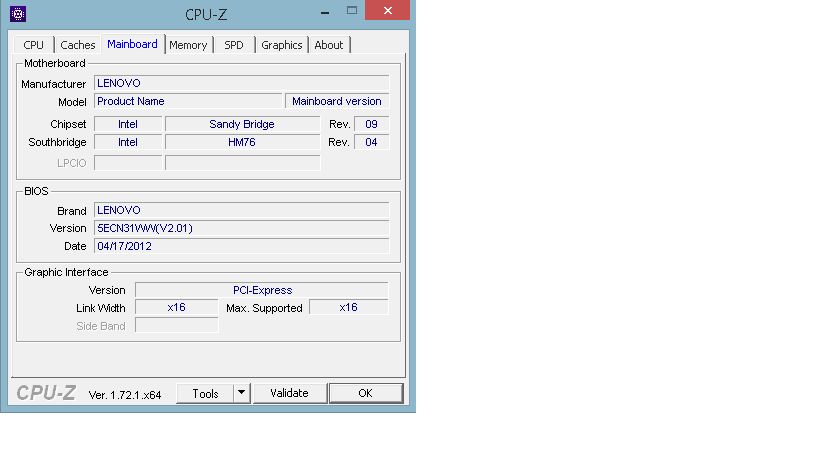
Task: Expand the Tools dropdown arrow
Action: (241, 393)
